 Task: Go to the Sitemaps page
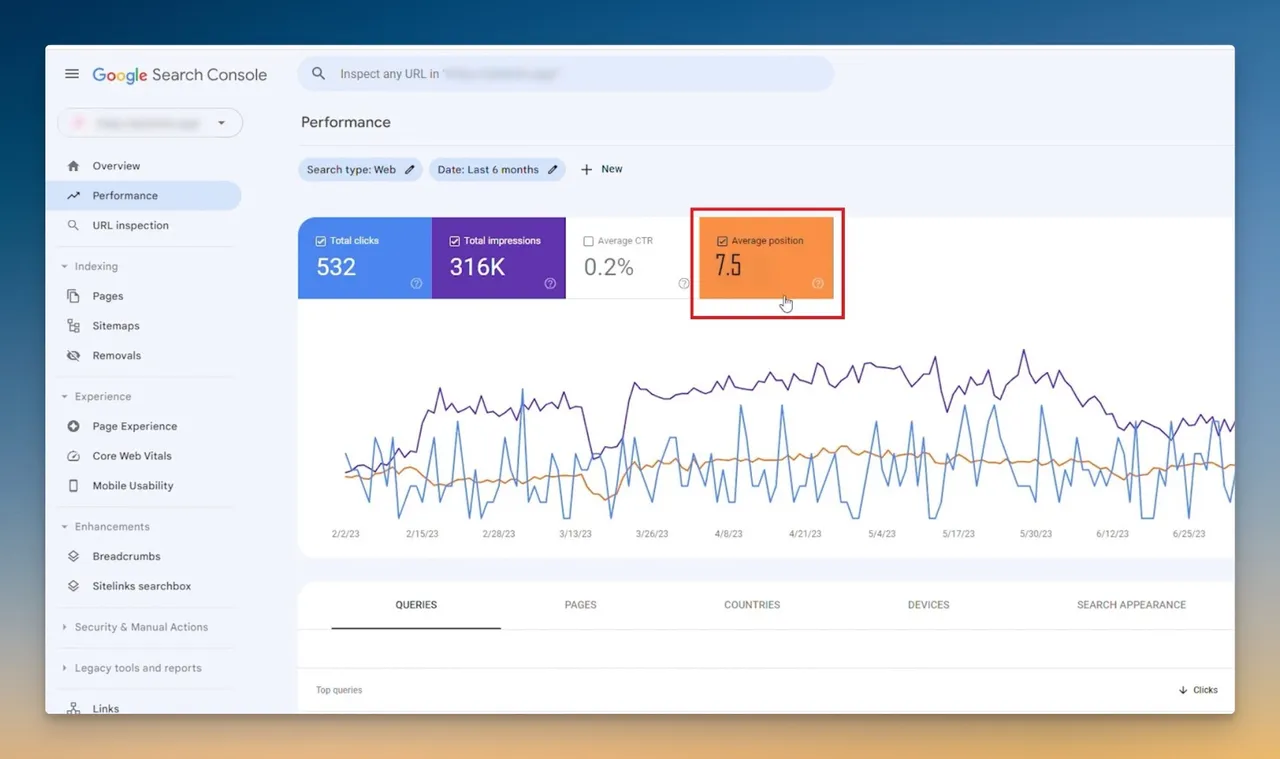point(116,326)
